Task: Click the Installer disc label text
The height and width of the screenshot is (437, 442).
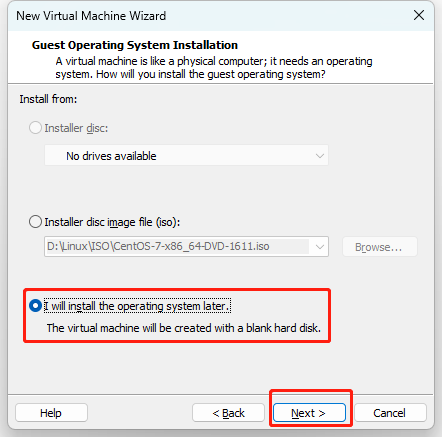Action: tap(76, 128)
